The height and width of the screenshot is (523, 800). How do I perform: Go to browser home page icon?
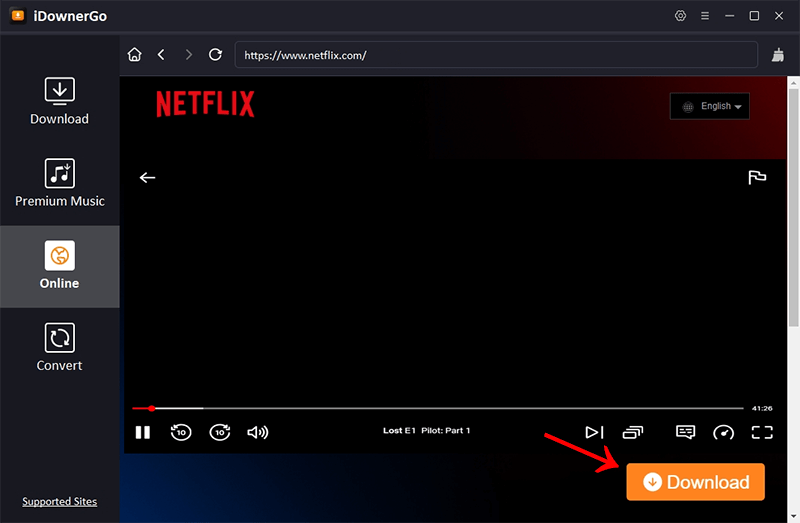pyautogui.click(x=135, y=55)
